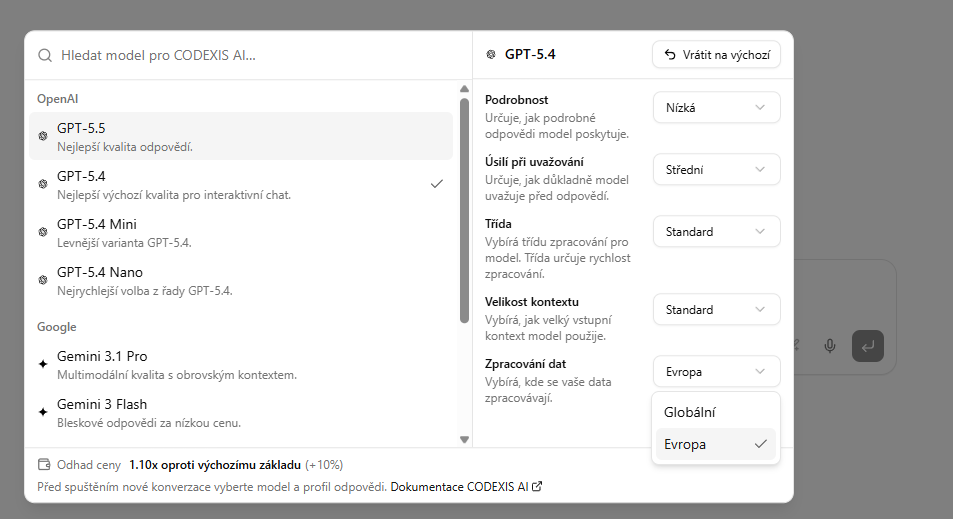Select the GPT-5.4 Nano model

click(x=241, y=280)
